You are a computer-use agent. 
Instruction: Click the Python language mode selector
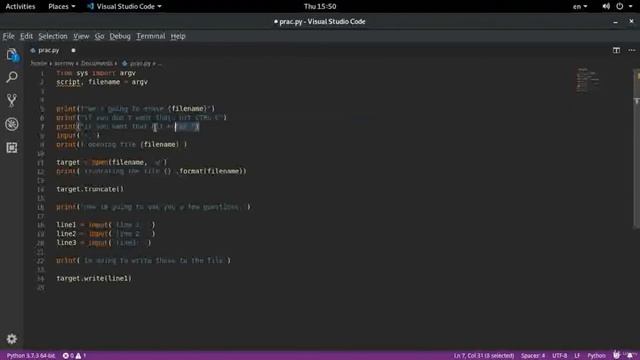point(596,356)
